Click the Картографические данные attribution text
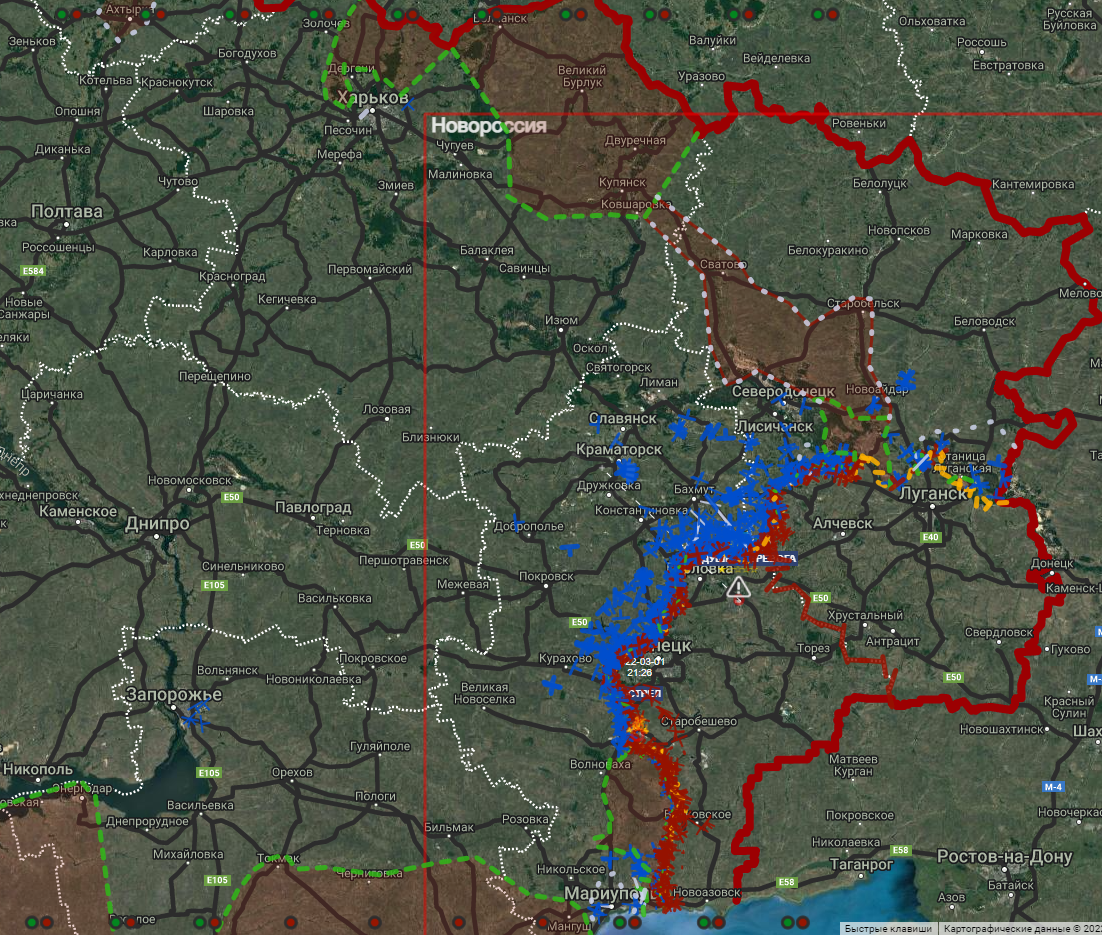This screenshot has width=1102, height=935. point(1022,929)
